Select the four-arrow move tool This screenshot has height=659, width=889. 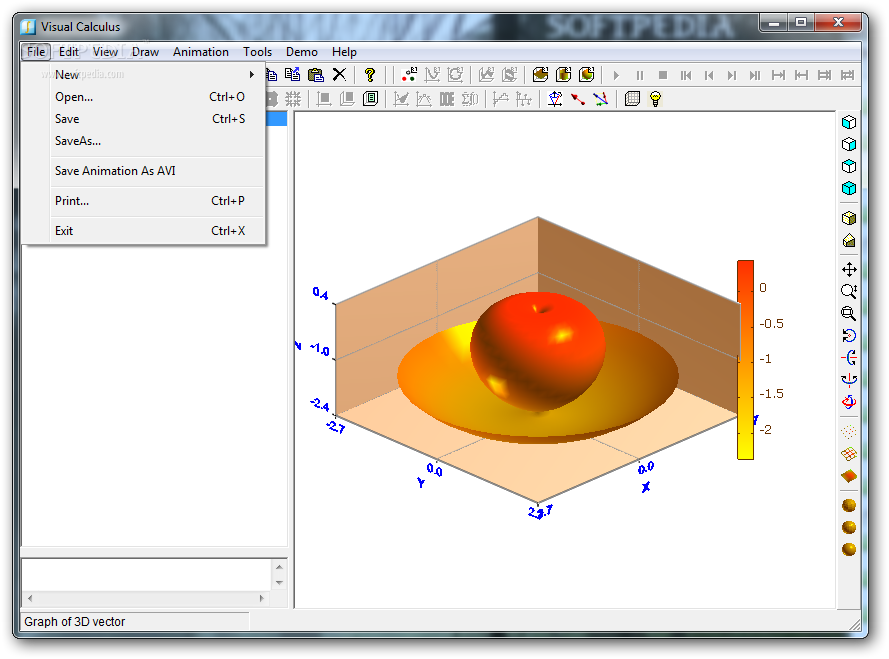849,269
